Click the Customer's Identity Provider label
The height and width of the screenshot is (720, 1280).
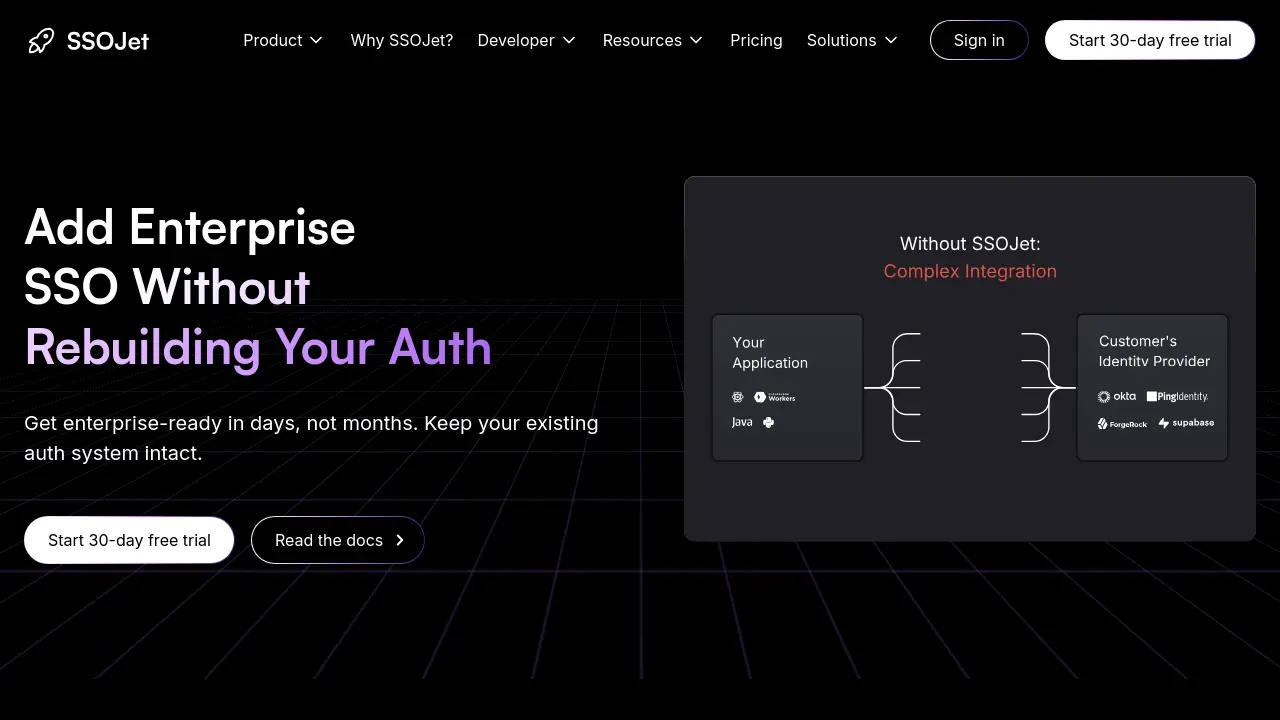pyautogui.click(x=1154, y=351)
